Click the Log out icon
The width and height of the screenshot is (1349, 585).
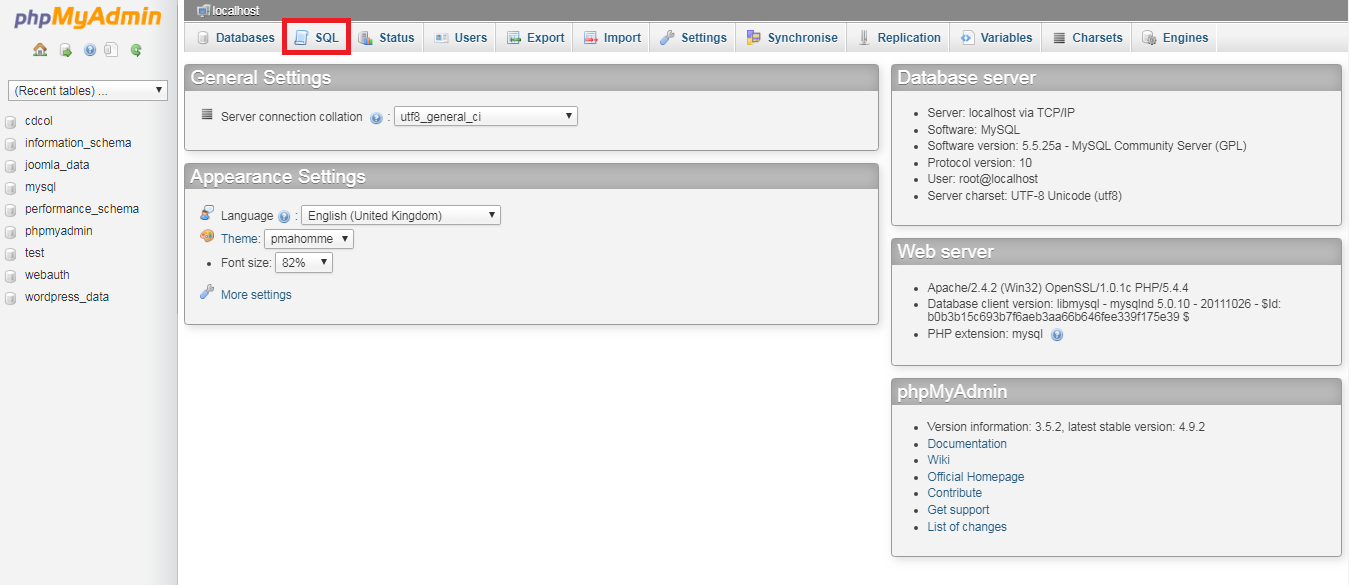tap(65, 50)
